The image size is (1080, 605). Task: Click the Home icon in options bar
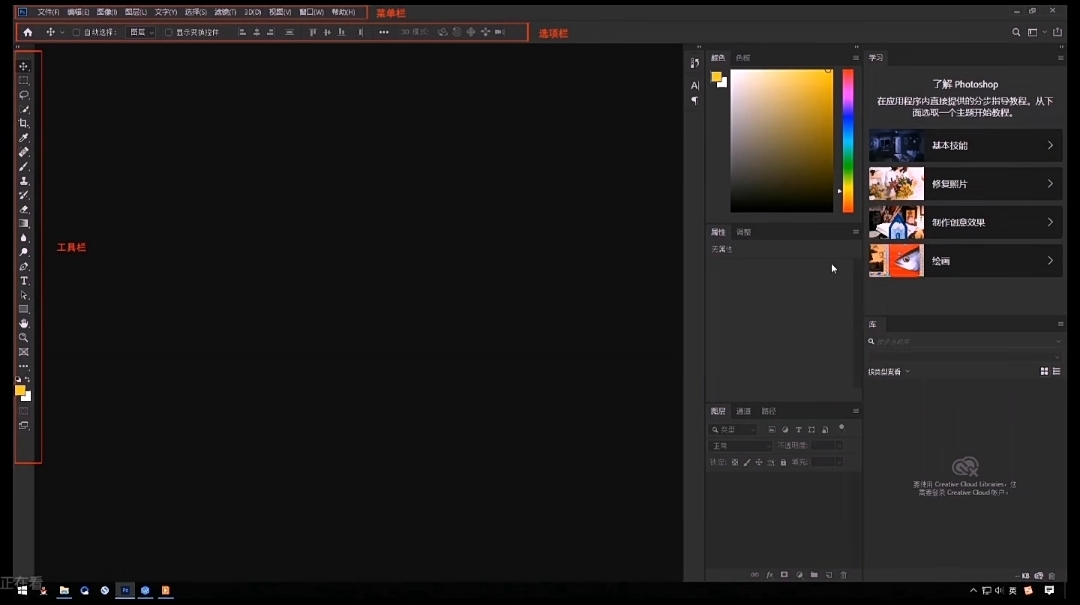pyautogui.click(x=28, y=32)
